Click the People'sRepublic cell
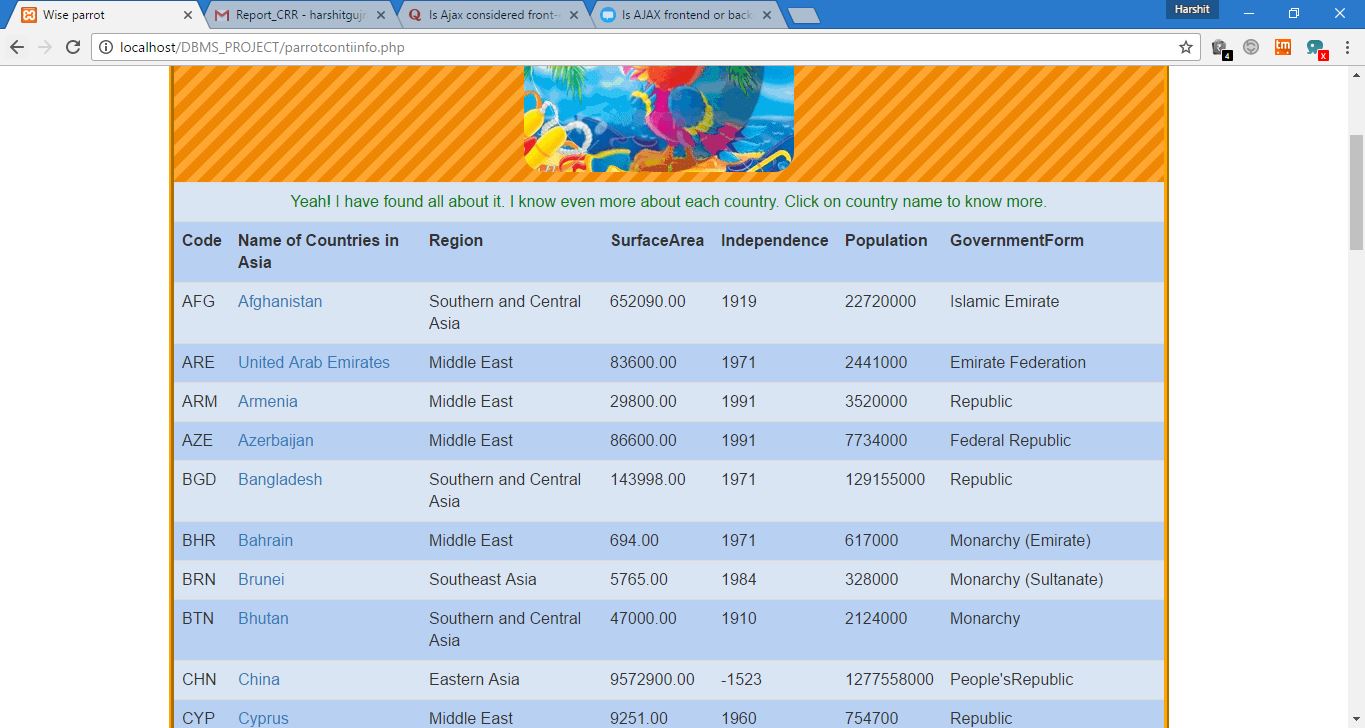 (1012, 679)
